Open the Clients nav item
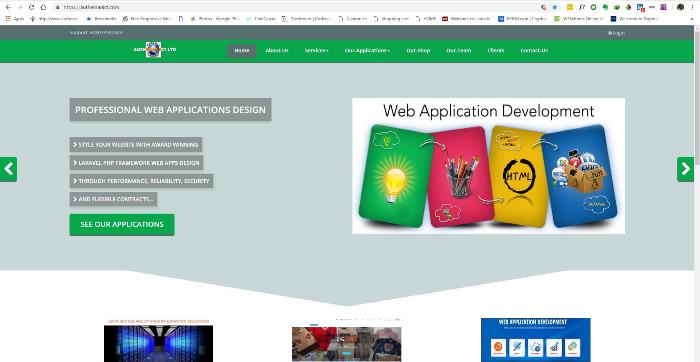 click(x=496, y=50)
